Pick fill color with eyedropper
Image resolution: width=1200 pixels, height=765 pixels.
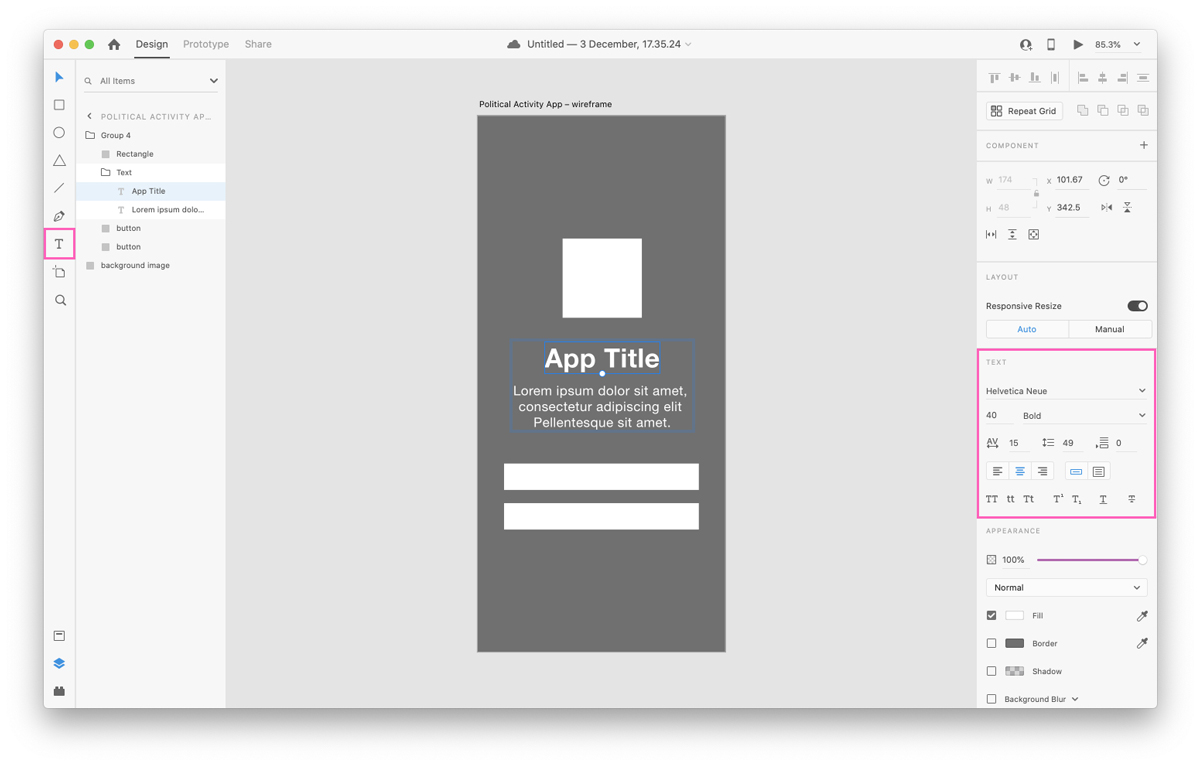pyautogui.click(x=1142, y=616)
